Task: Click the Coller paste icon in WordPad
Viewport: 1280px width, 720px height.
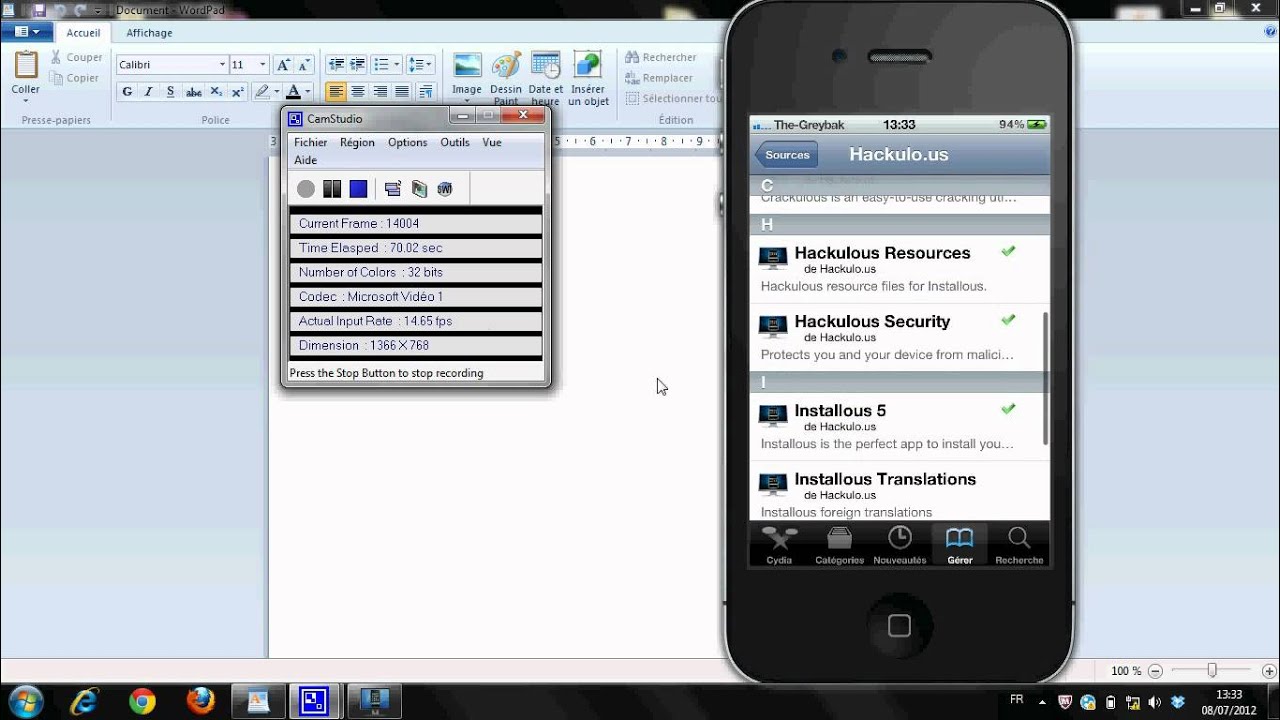Action: tap(26, 65)
